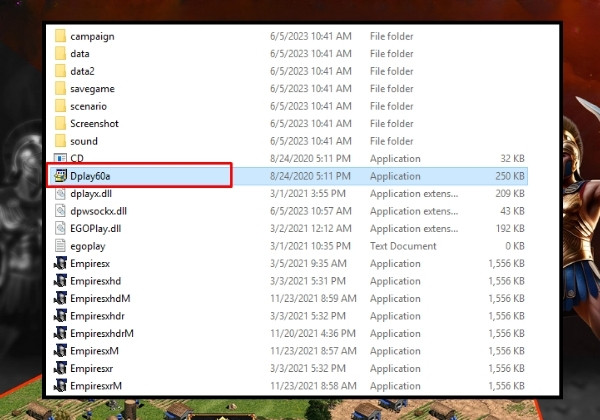Select the date '3/5/2021 9:35 AM'
This screenshot has height=420, width=600.
coord(308,264)
